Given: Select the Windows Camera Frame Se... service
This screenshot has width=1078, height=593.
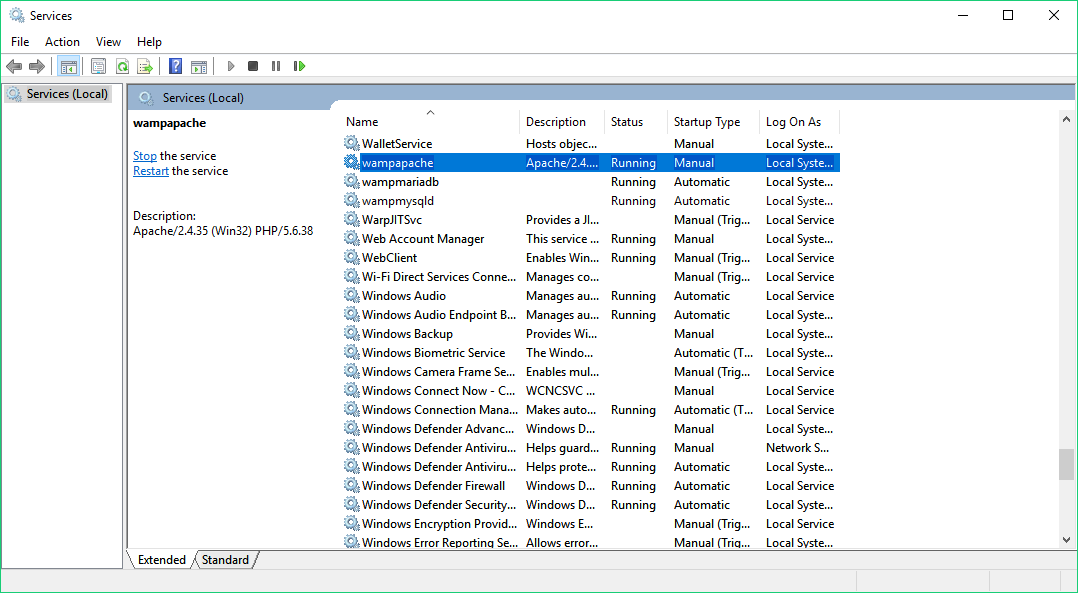Looking at the screenshot, I should [438, 372].
